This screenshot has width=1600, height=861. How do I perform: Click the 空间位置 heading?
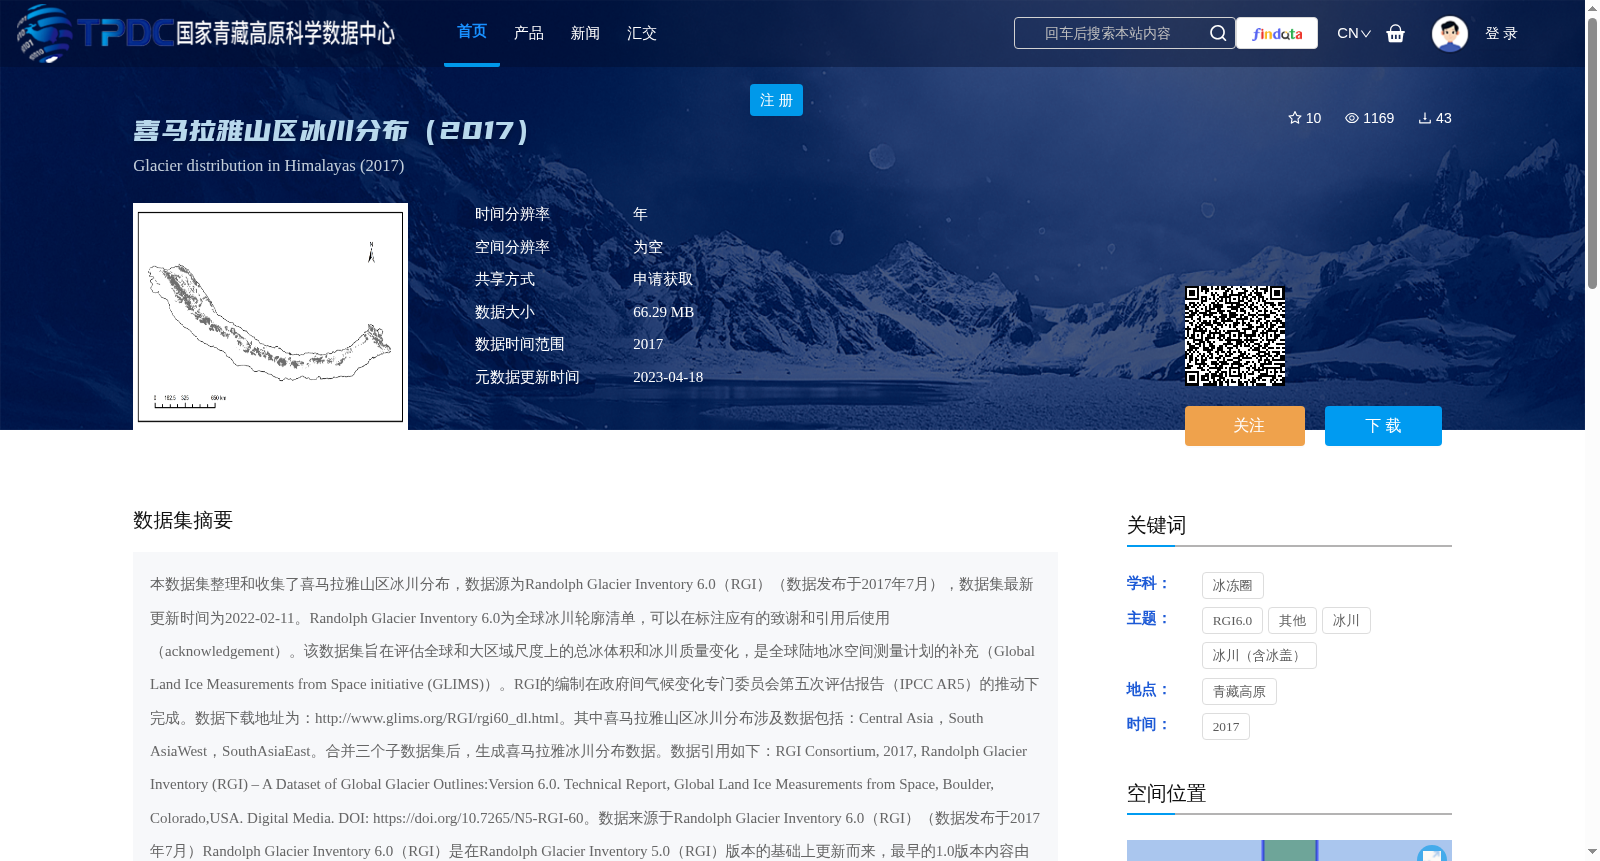(1166, 793)
